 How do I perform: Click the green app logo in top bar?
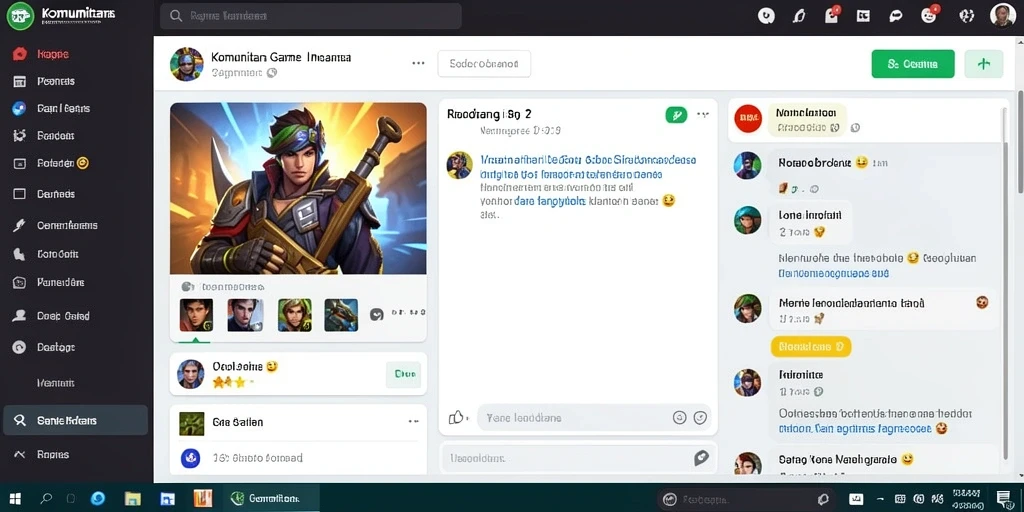(20, 16)
